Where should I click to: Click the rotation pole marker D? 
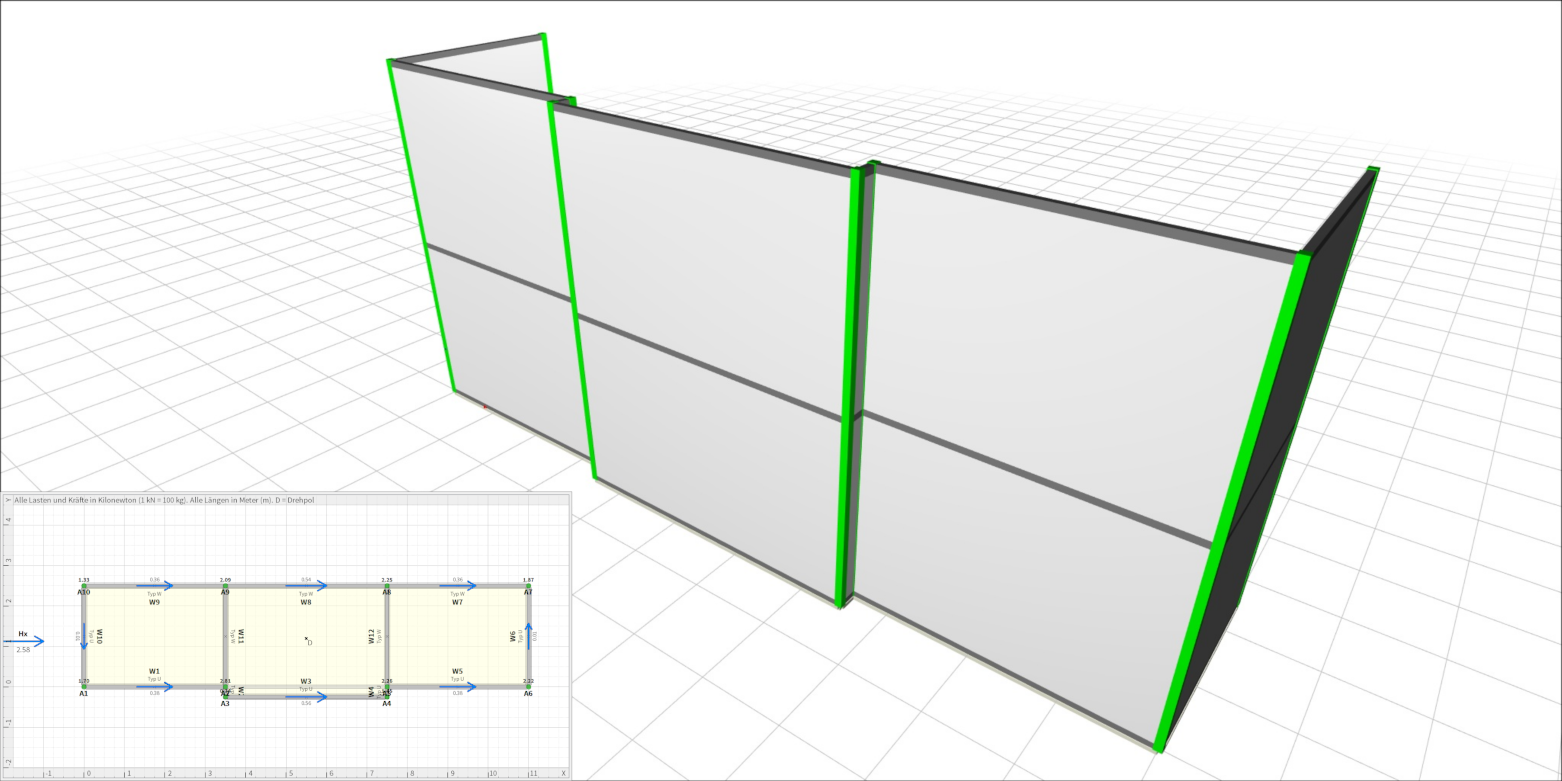coord(308,640)
